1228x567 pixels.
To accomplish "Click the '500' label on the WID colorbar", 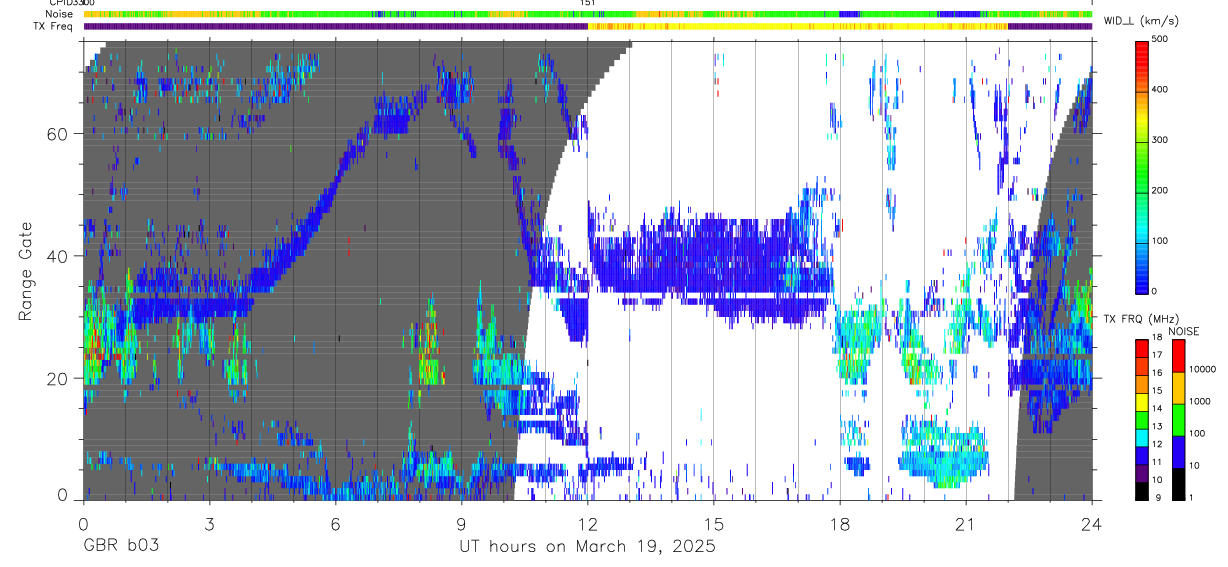I will 1160,39.
